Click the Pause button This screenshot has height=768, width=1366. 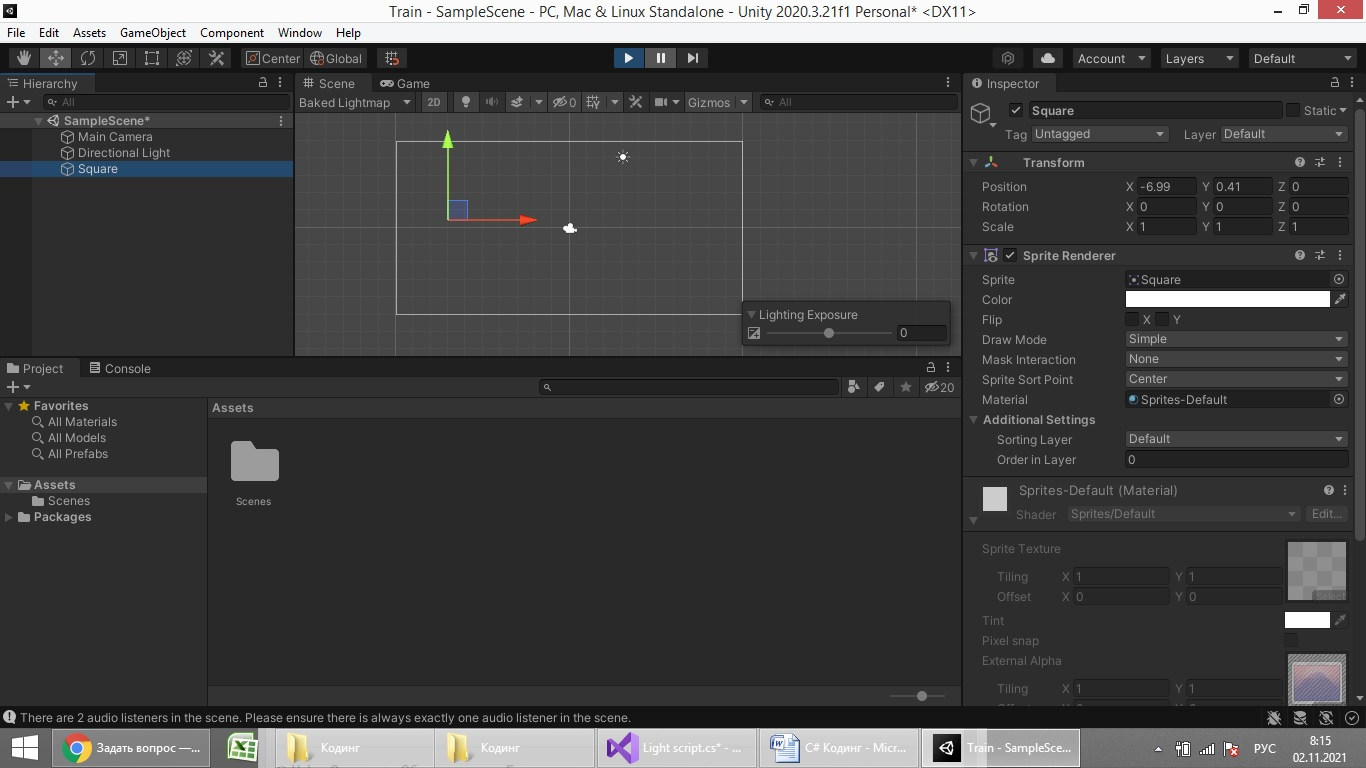pyautogui.click(x=660, y=58)
